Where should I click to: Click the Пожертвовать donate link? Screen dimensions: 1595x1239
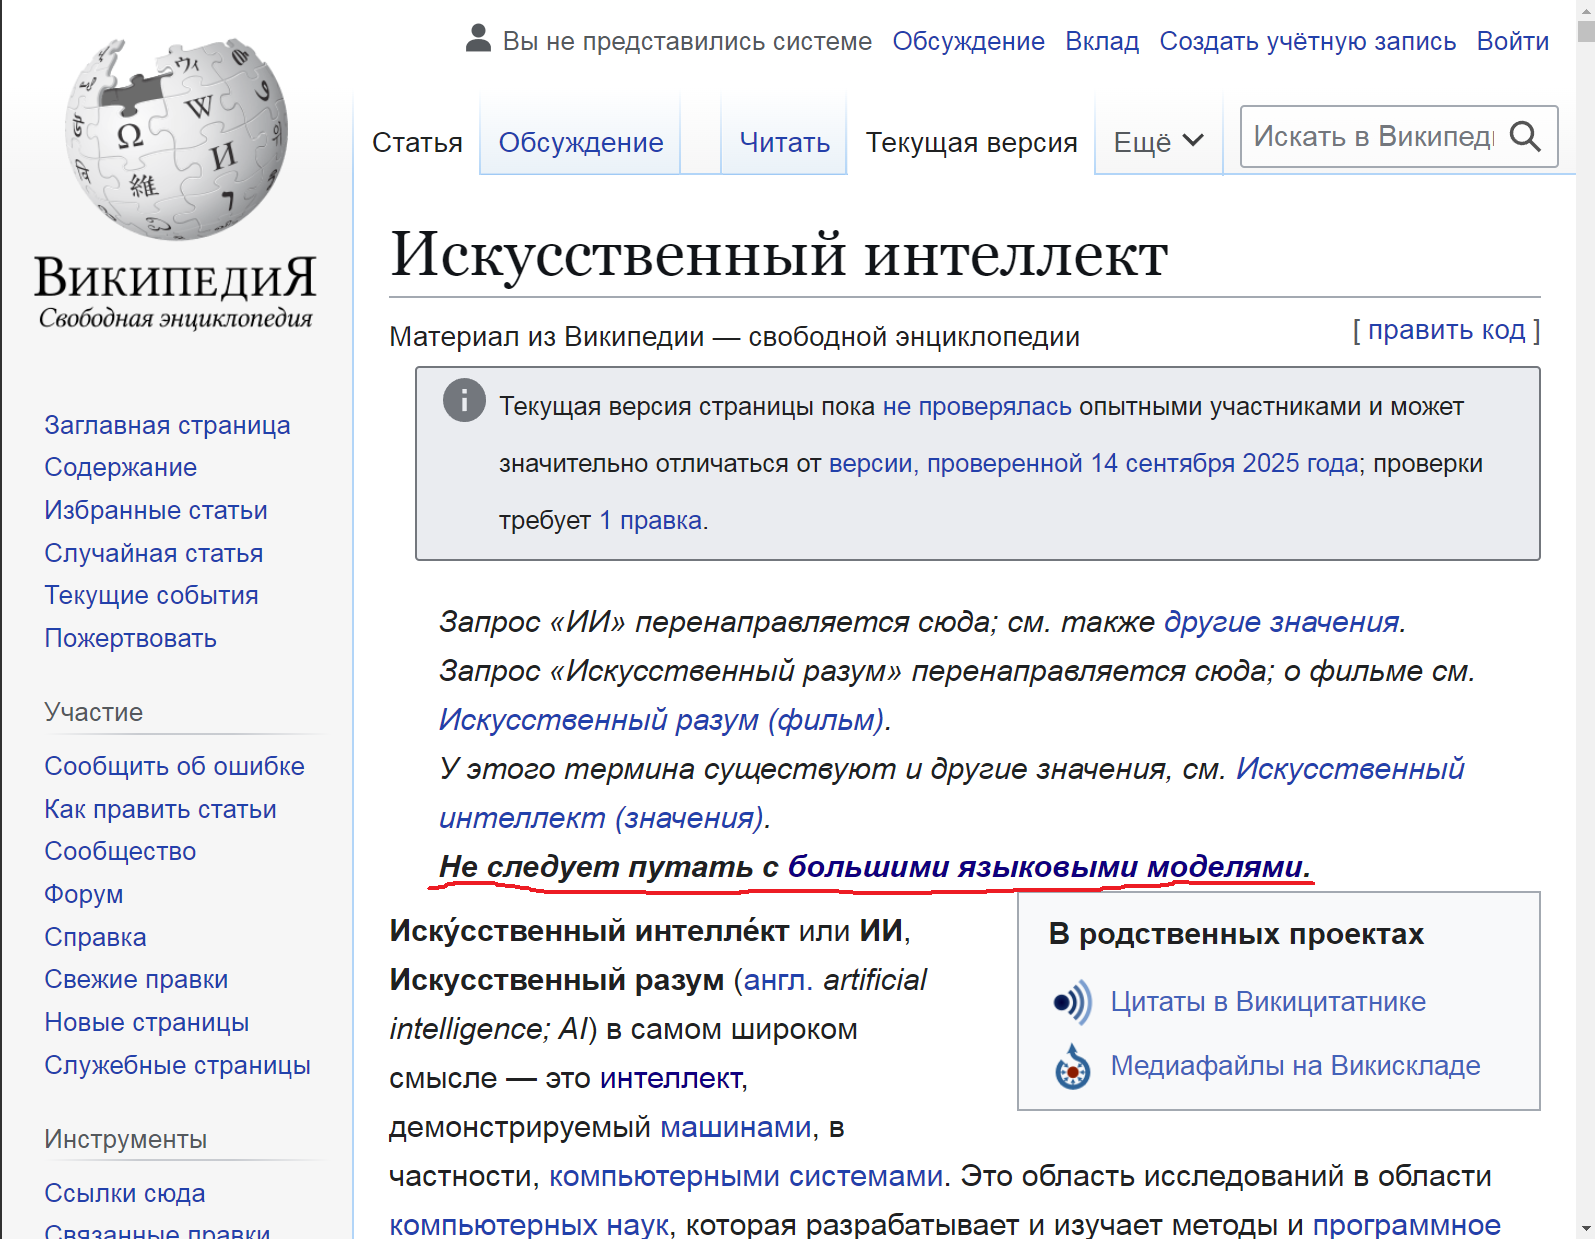(x=130, y=638)
